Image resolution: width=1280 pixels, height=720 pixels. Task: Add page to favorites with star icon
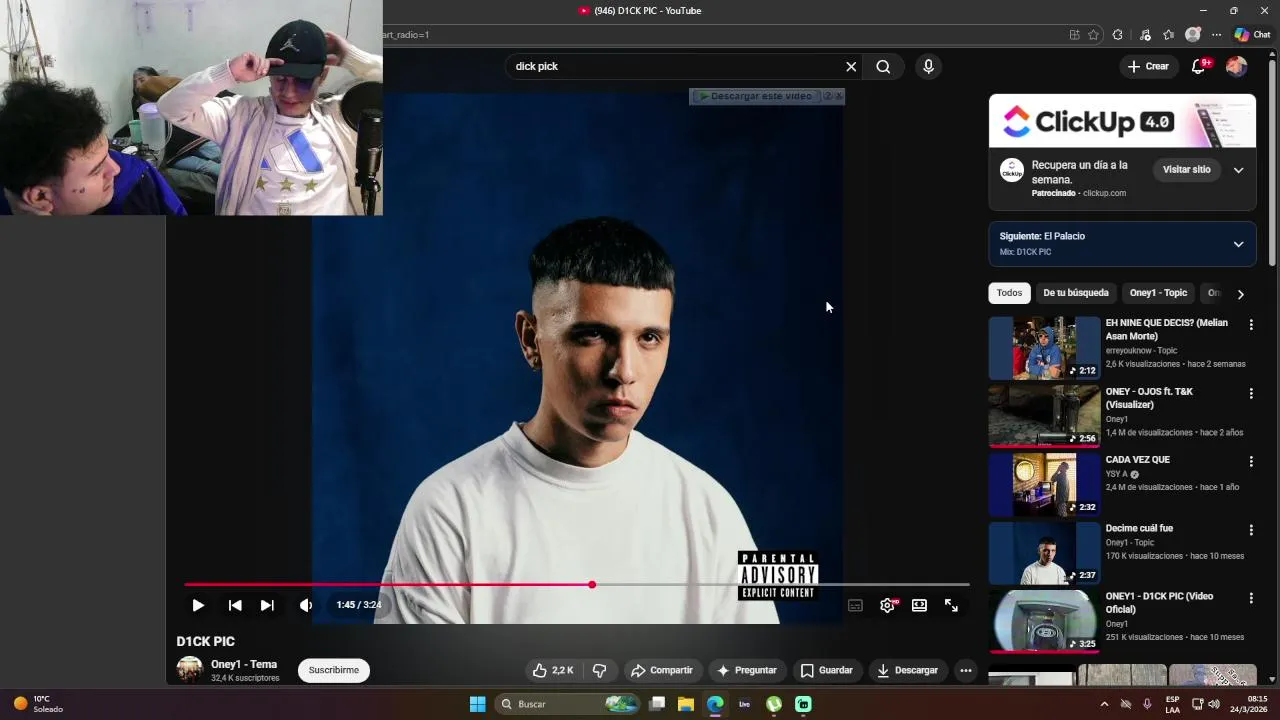[x=1093, y=34]
